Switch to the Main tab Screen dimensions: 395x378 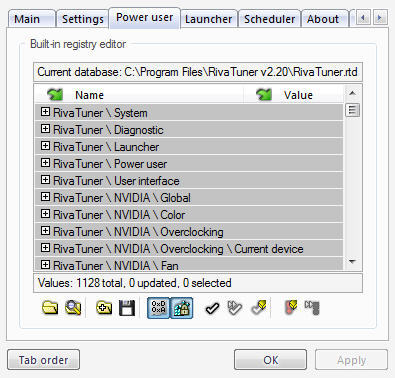(31, 19)
